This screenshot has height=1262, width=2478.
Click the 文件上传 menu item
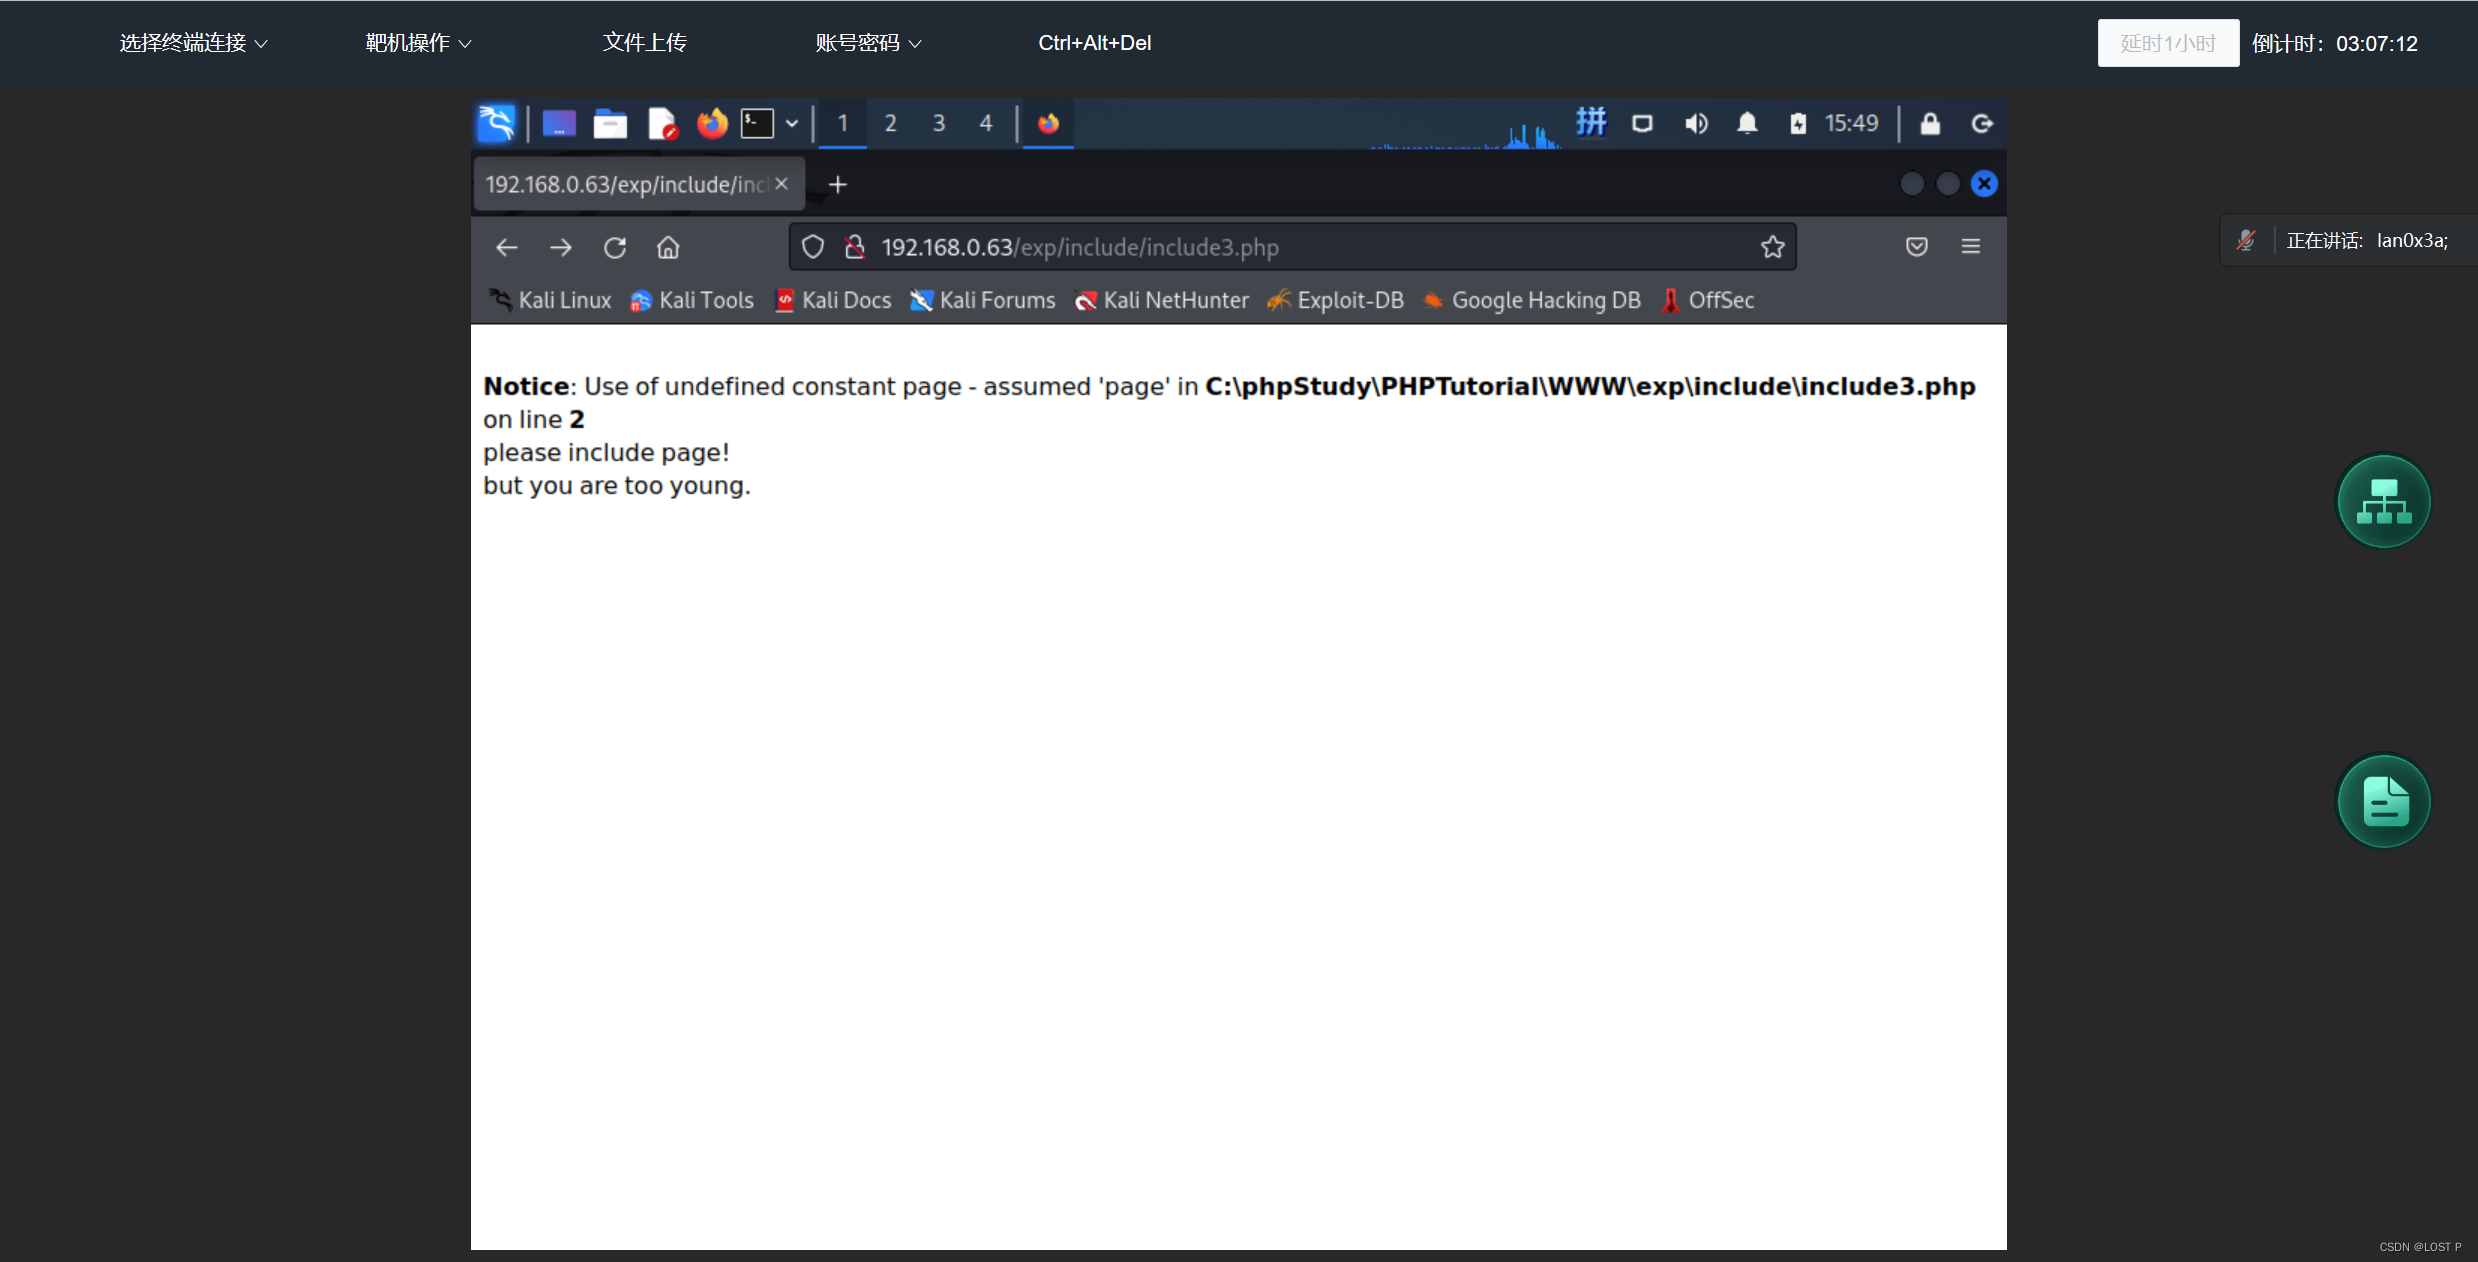coord(644,43)
